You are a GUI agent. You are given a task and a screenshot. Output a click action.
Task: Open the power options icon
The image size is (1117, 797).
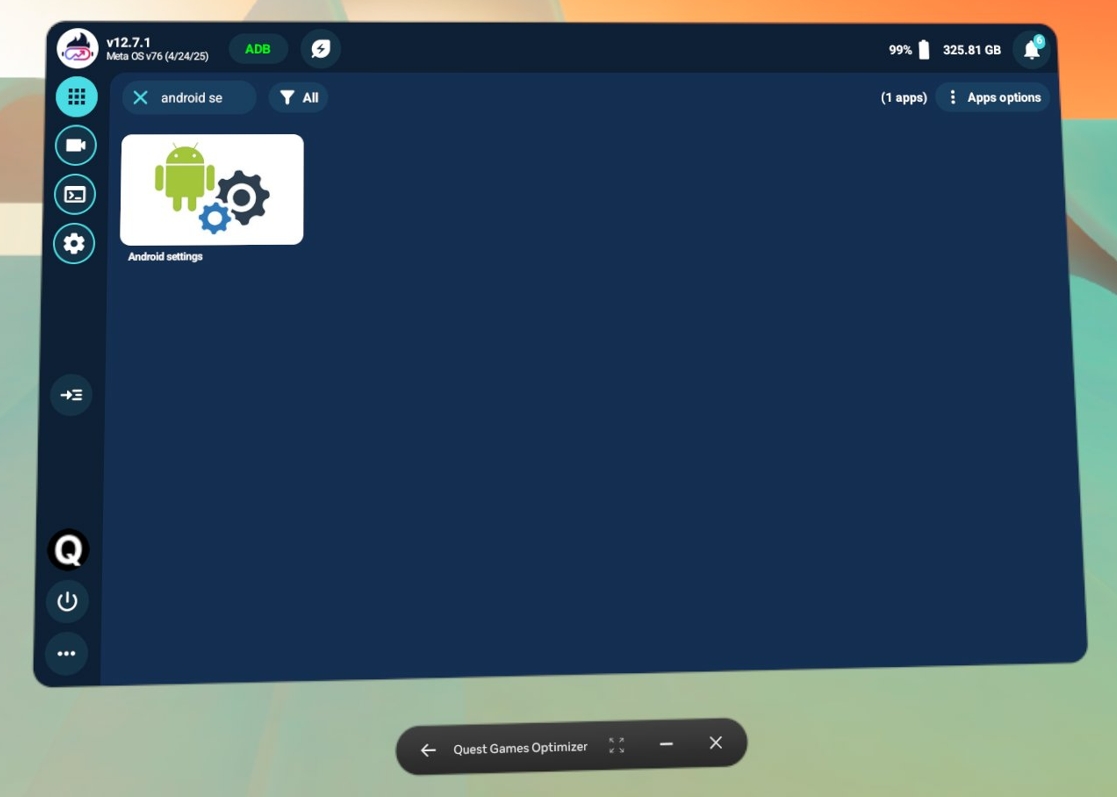(x=68, y=602)
